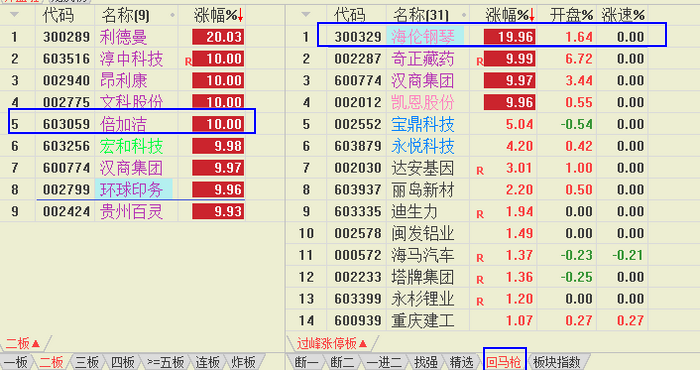This screenshot has height=370, width=700.
Task: Switch to the 三板 tab
Action: coord(87,362)
